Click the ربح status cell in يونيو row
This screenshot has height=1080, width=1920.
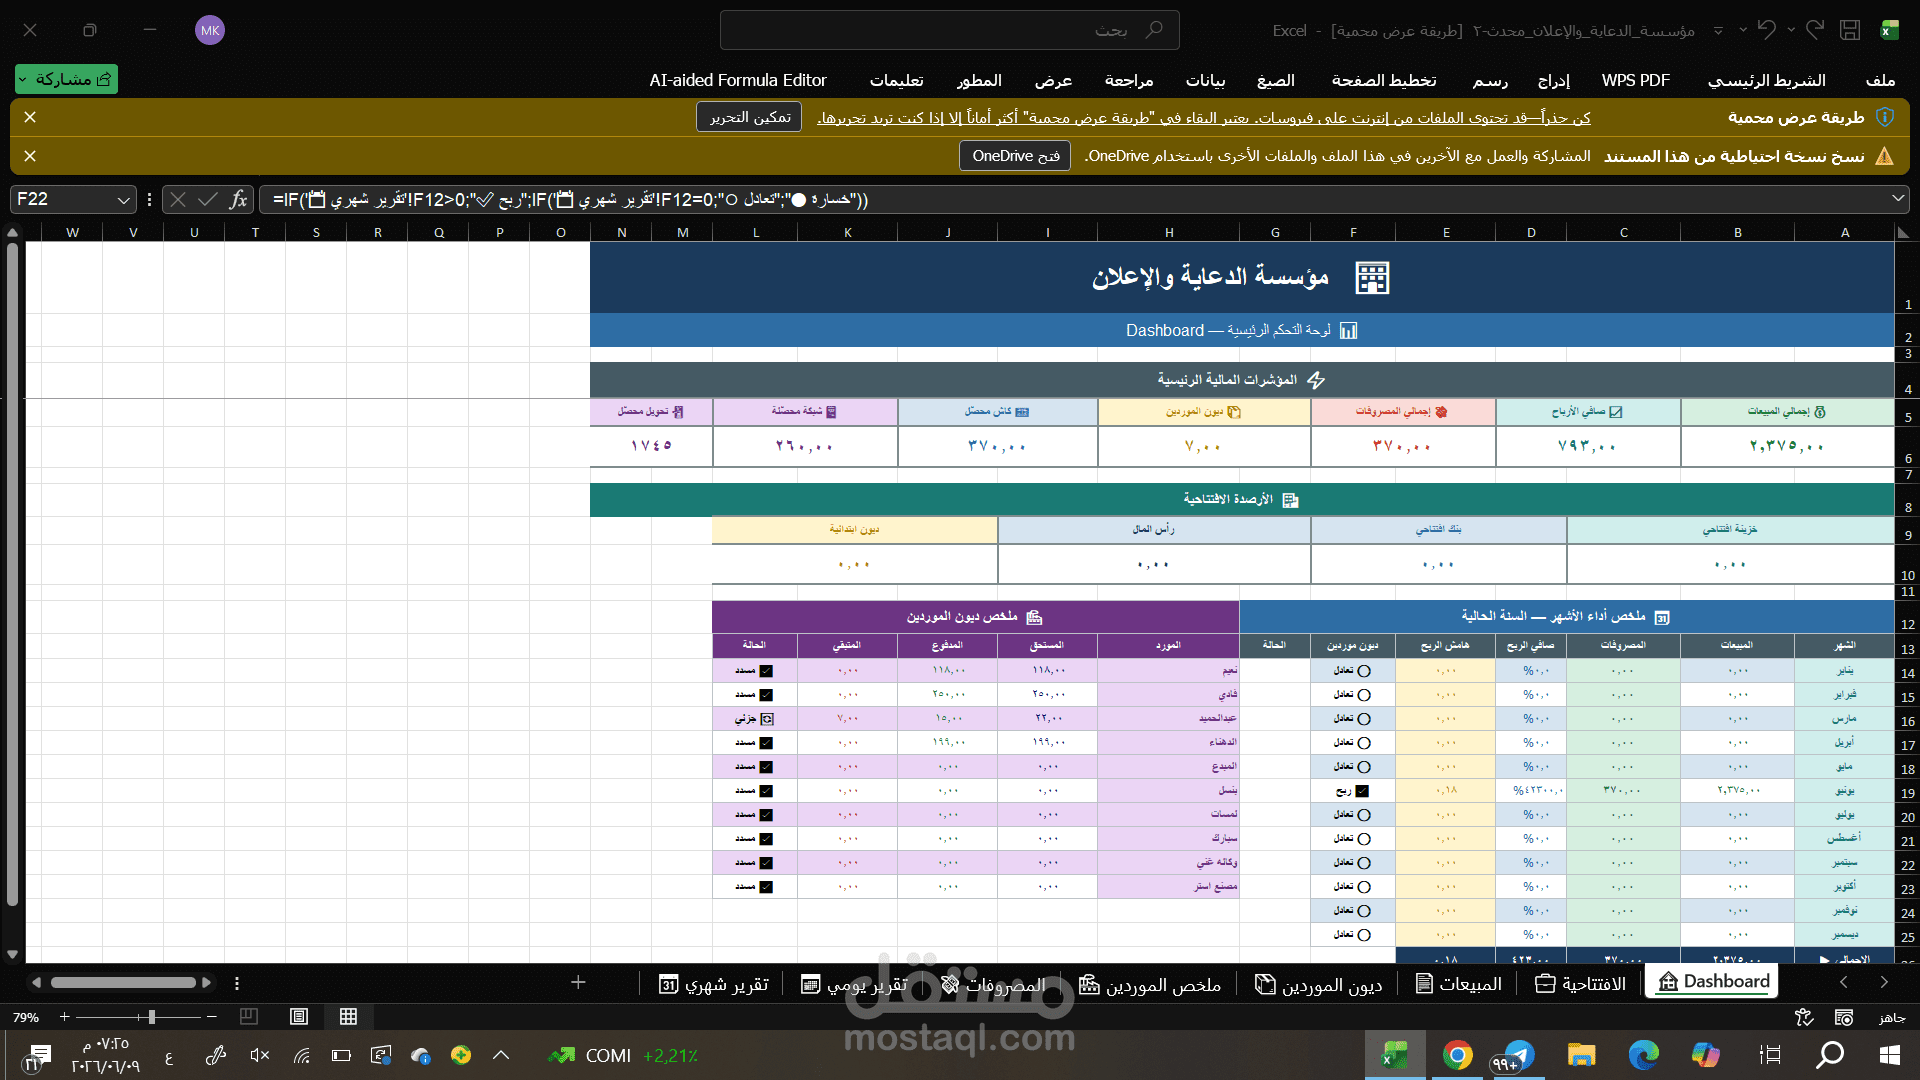point(1352,790)
